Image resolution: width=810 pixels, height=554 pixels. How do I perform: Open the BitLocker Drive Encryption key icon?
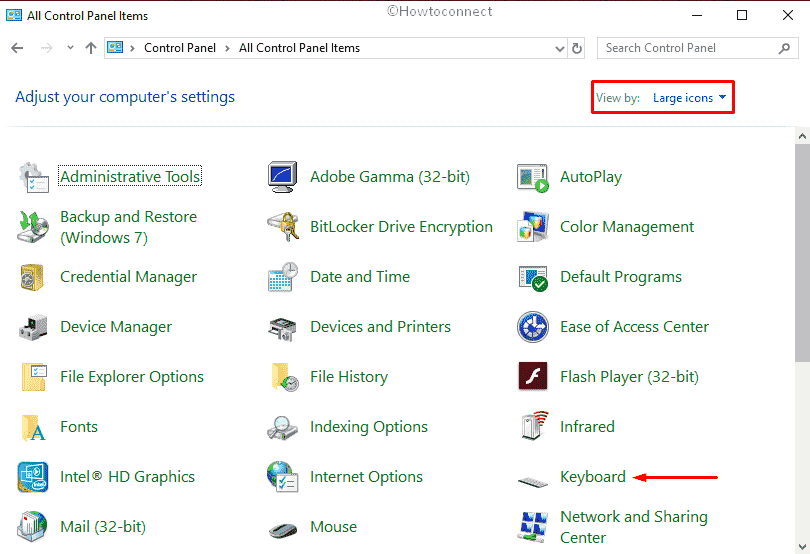pyautogui.click(x=283, y=226)
